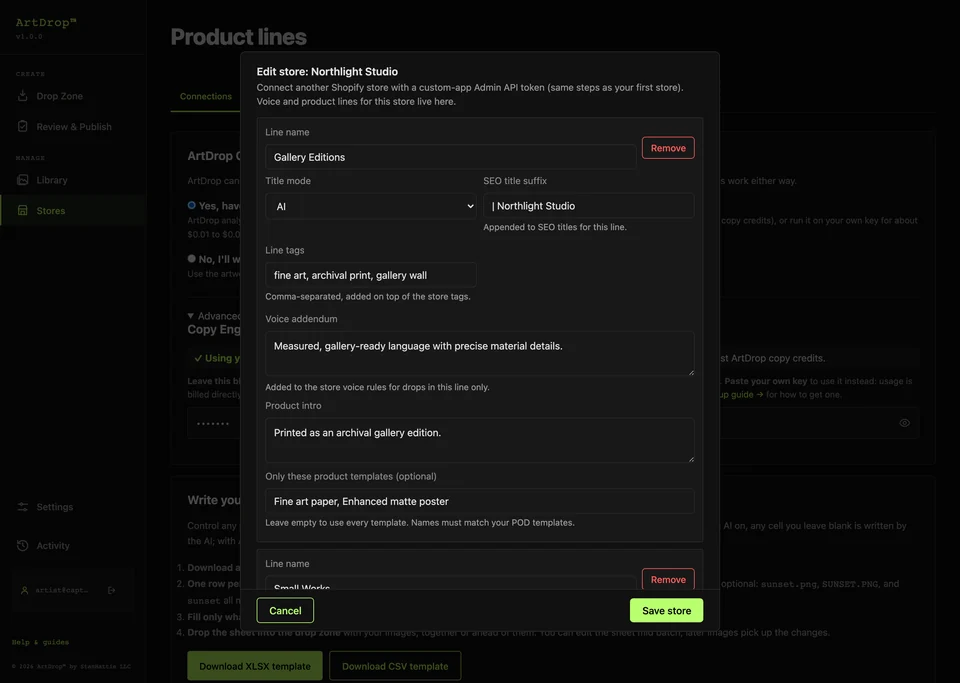The width and height of the screenshot is (960, 683).
Task: Collapse the Advanced disclosure triangle
Action: (190, 316)
